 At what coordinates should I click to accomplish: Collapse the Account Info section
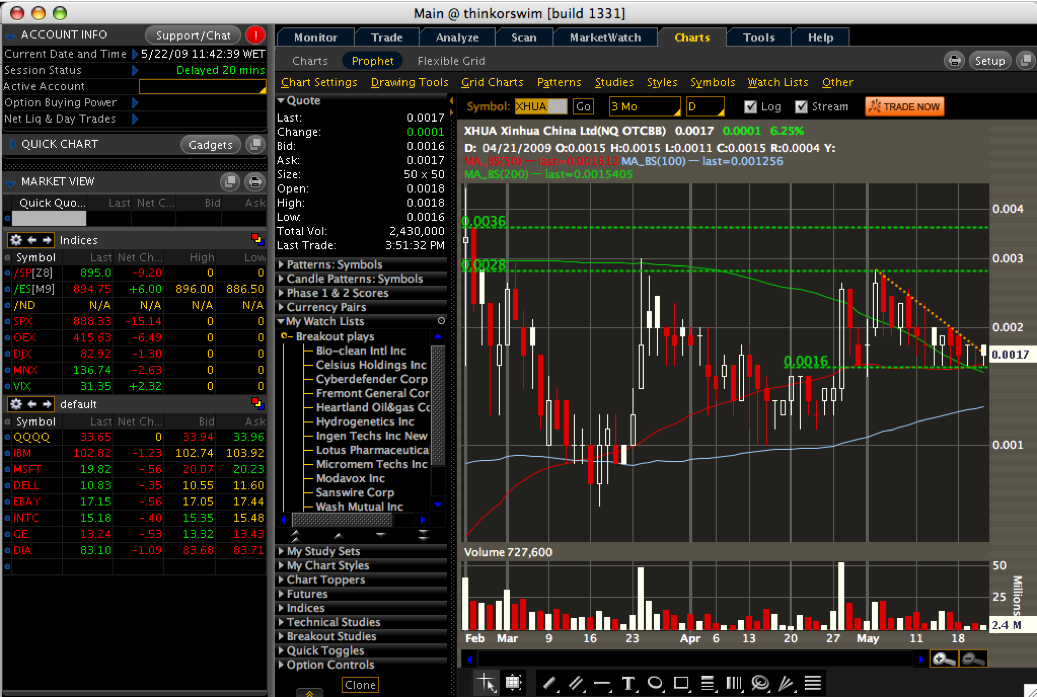click(11, 35)
